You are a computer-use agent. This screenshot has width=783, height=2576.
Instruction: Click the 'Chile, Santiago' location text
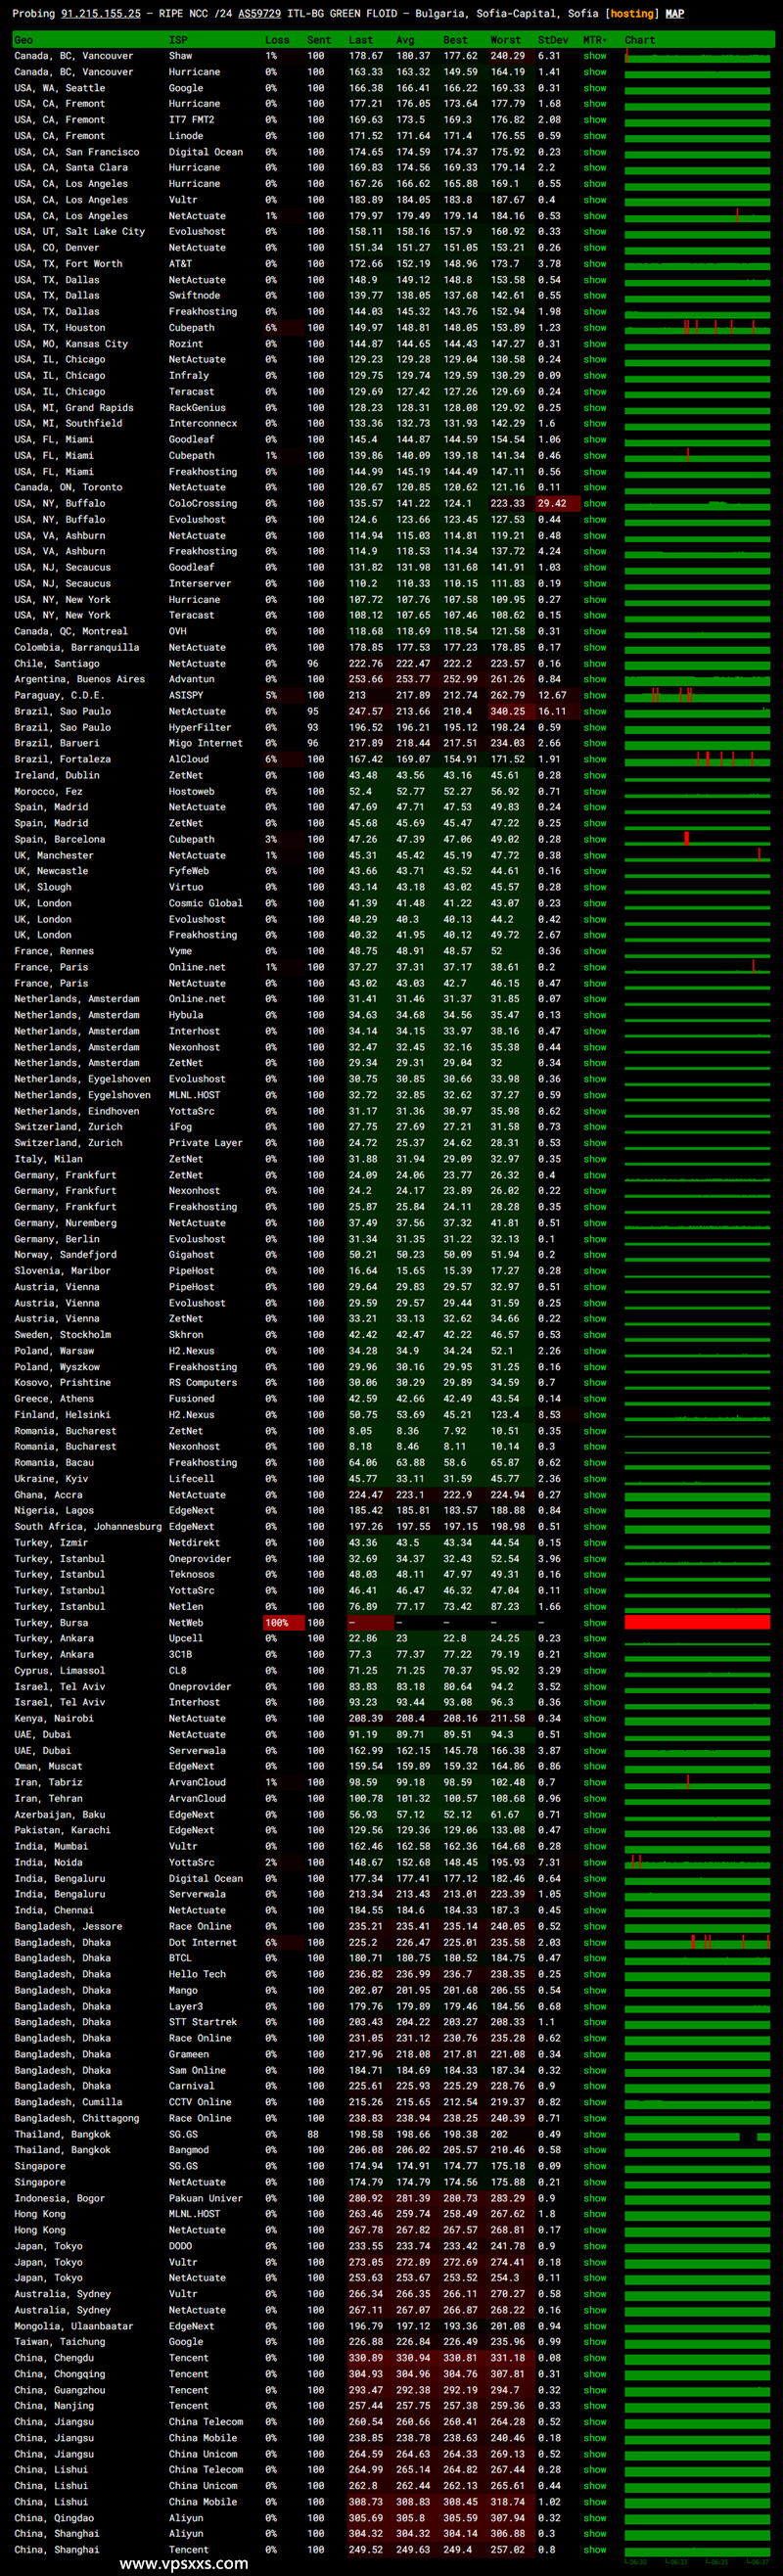click(x=57, y=663)
